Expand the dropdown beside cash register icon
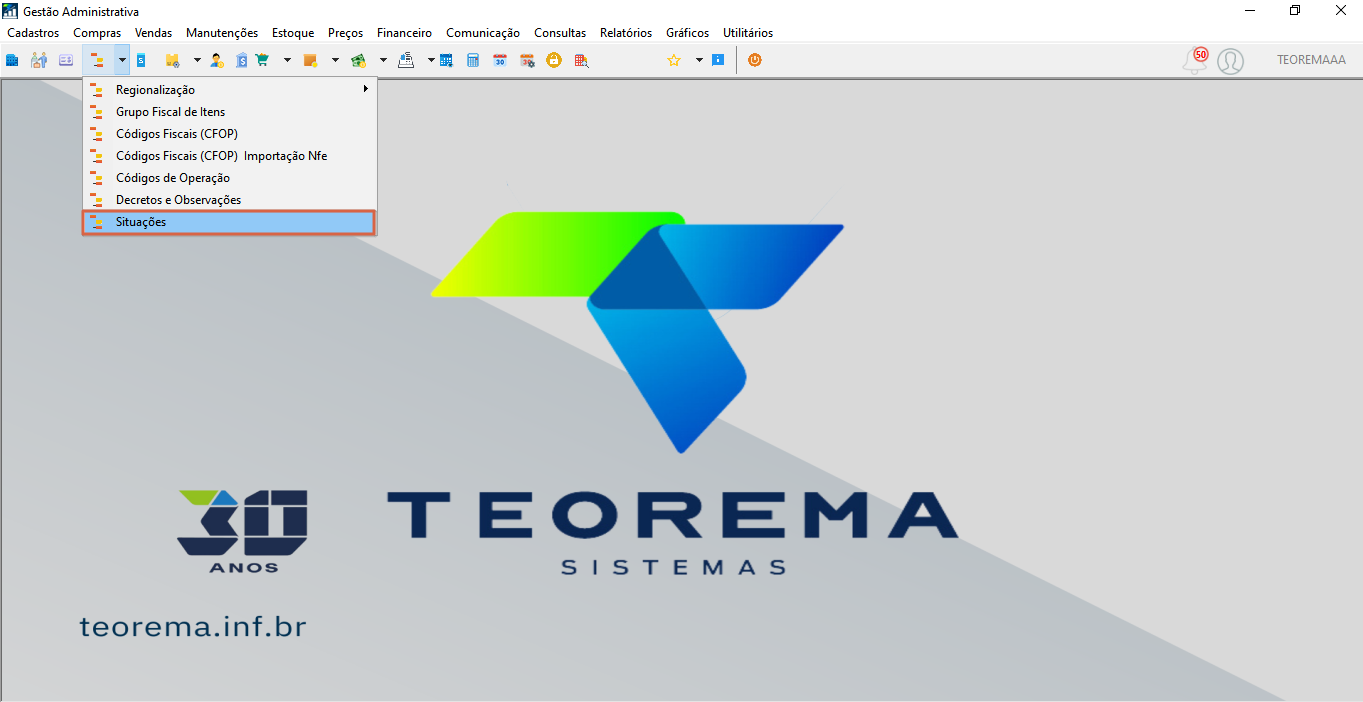The width and height of the screenshot is (1363, 702). (x=431, y=60)
